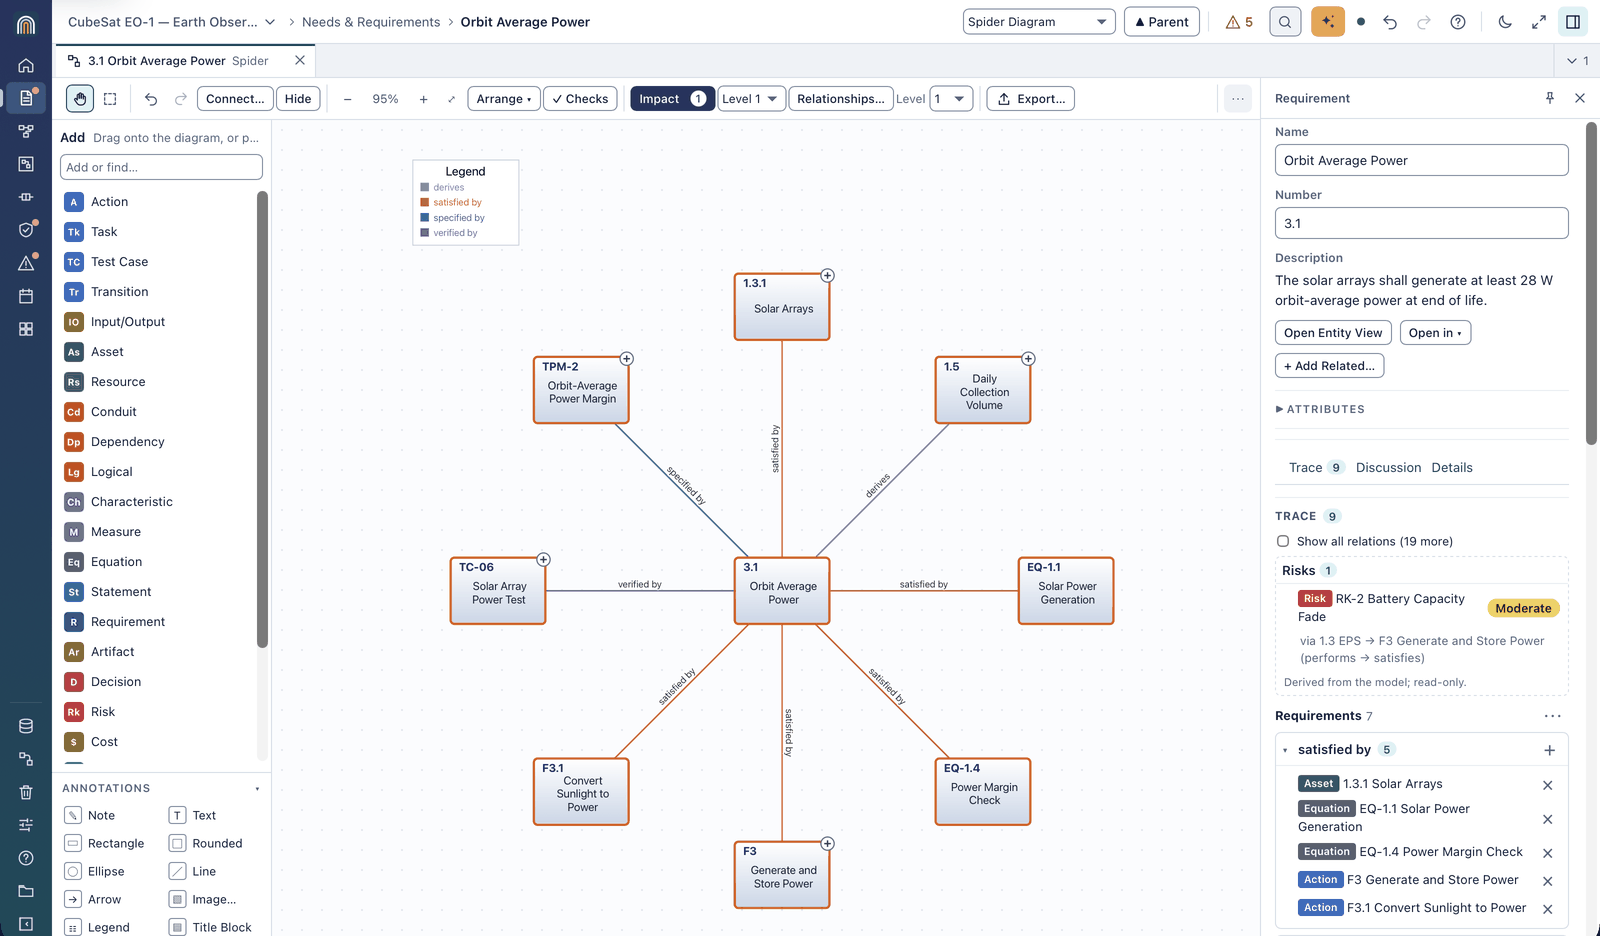The image size is (1600, 936).
Task: Zoom in the diagram with the plus icon
Action: (x=423, y=99)
